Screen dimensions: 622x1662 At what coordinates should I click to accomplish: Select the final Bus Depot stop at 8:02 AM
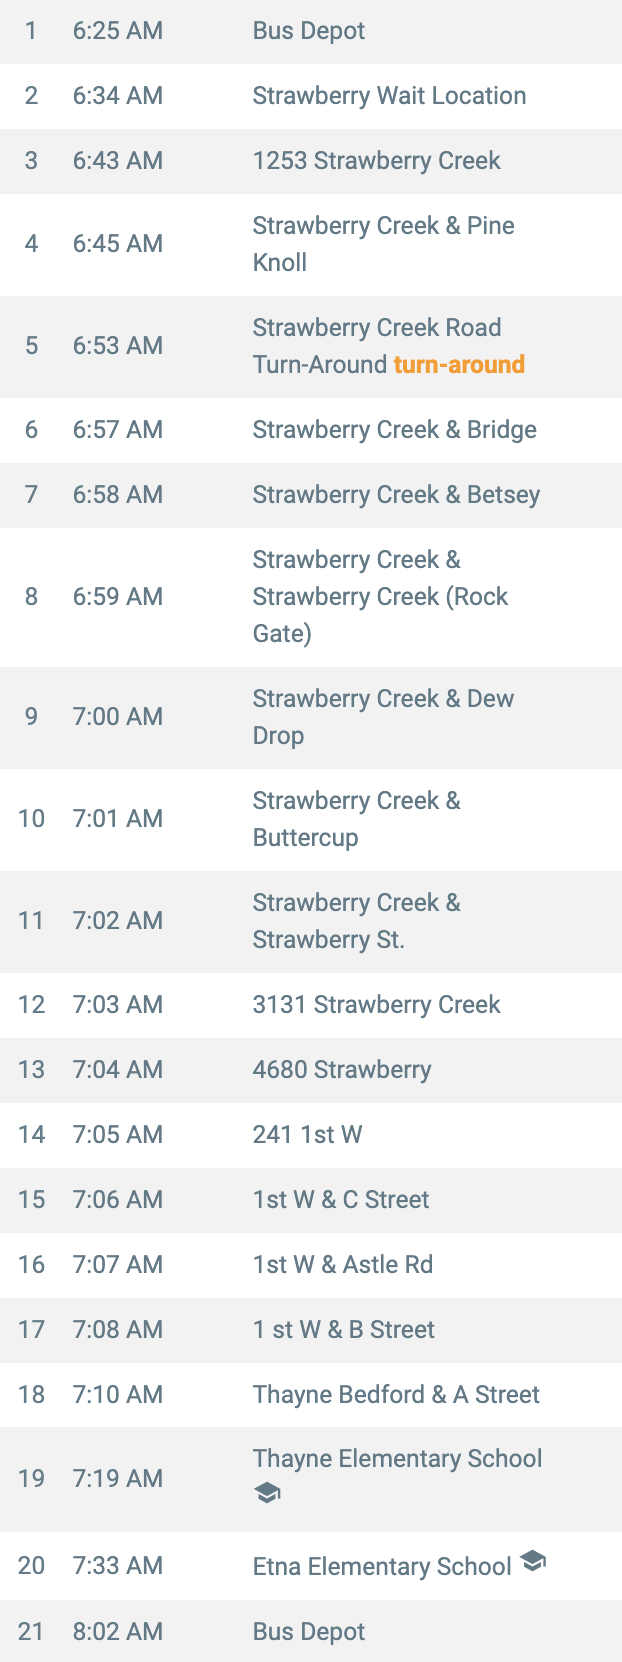point(311,1631)
